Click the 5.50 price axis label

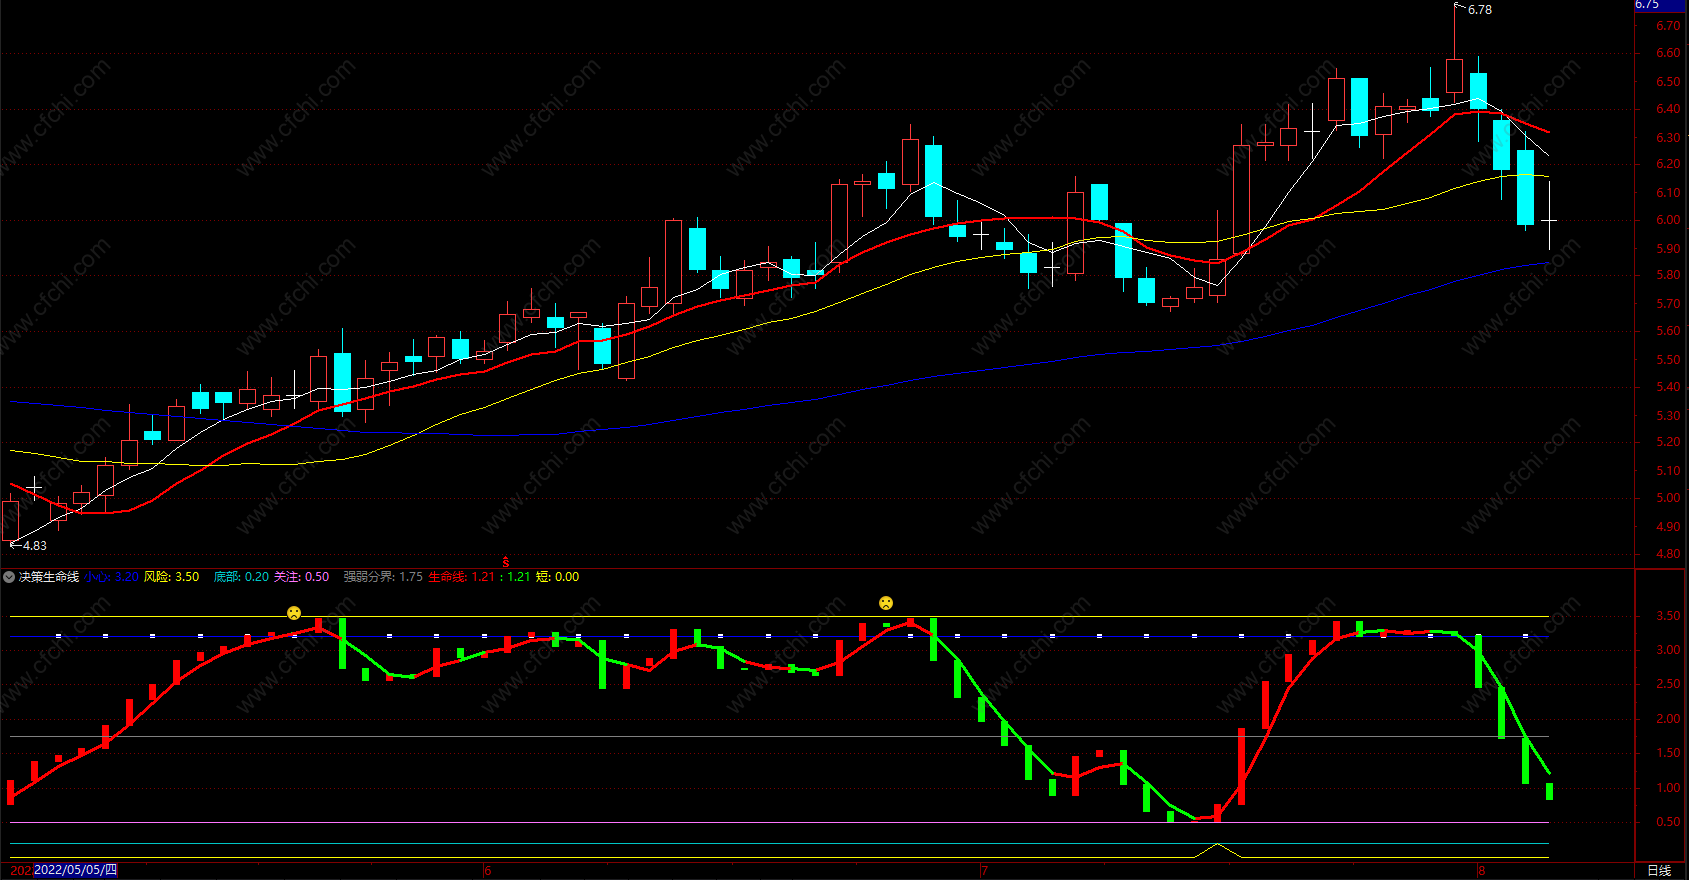(x=1668, y=359)
